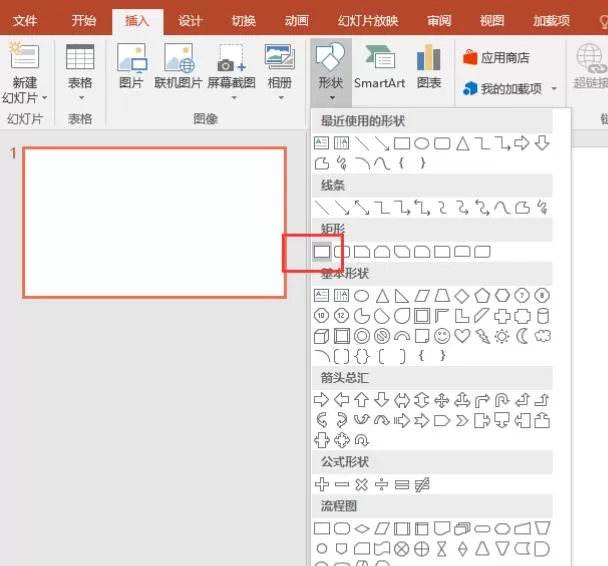Insert the plus sign formula shape

322,484
